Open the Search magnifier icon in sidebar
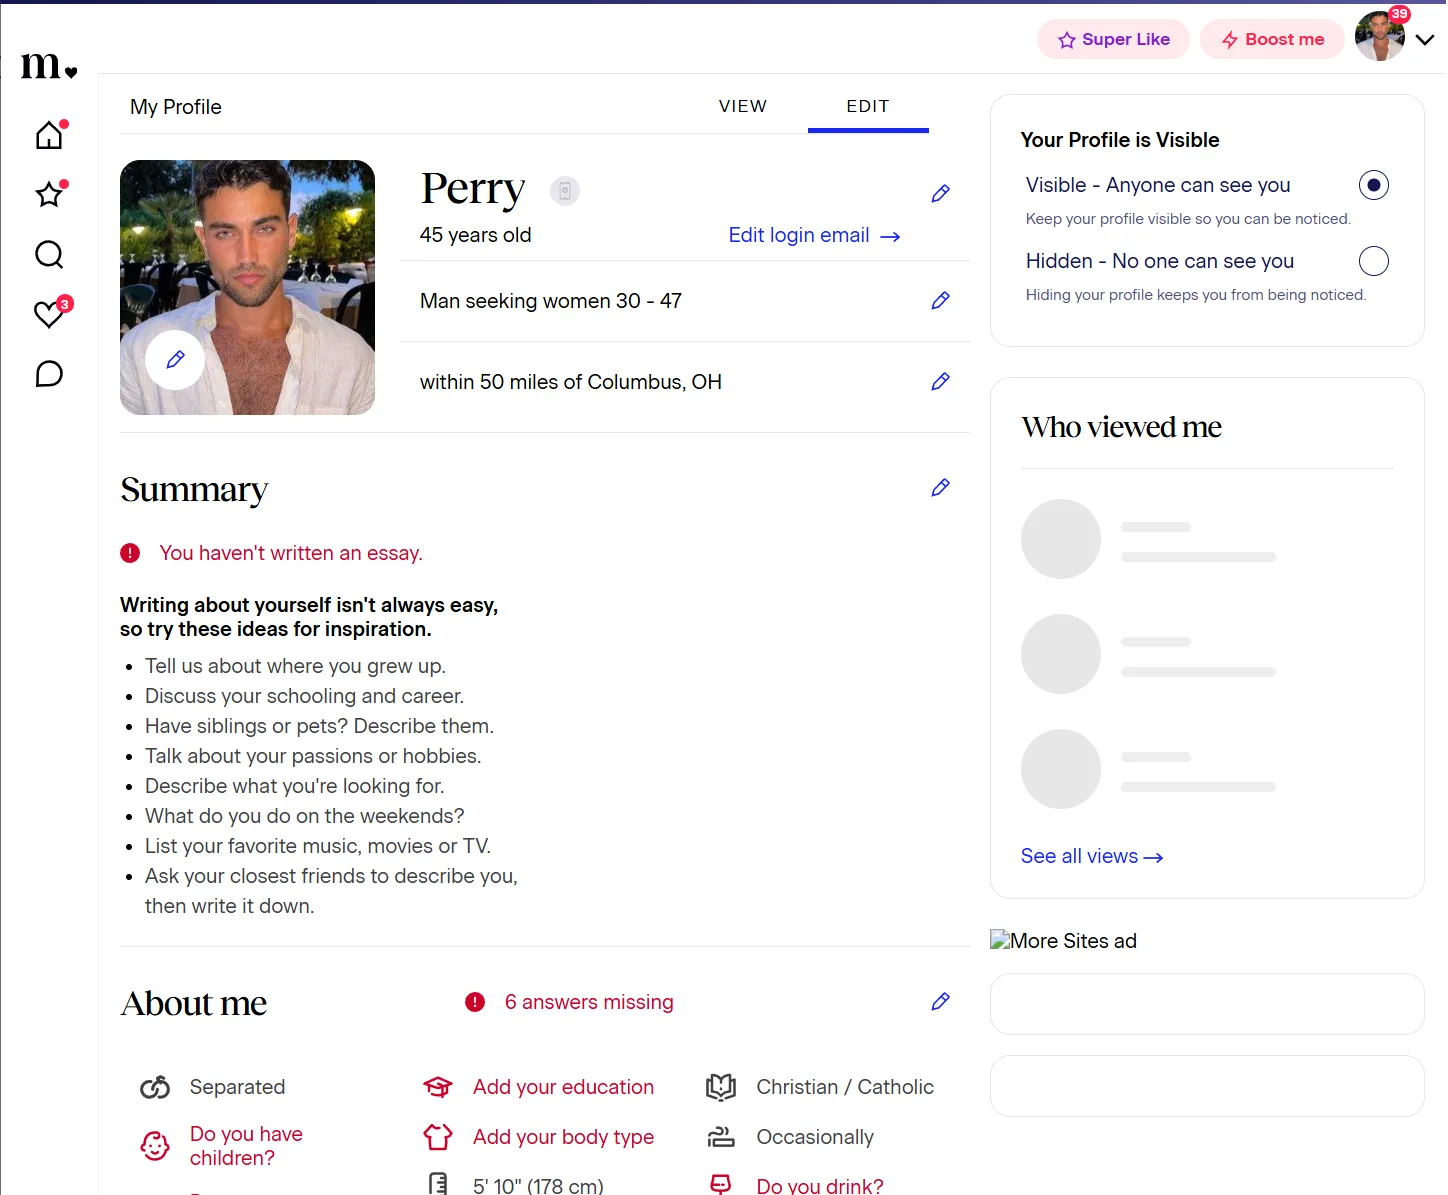This screenshot has width=1448, height=1195. point(49,254)
